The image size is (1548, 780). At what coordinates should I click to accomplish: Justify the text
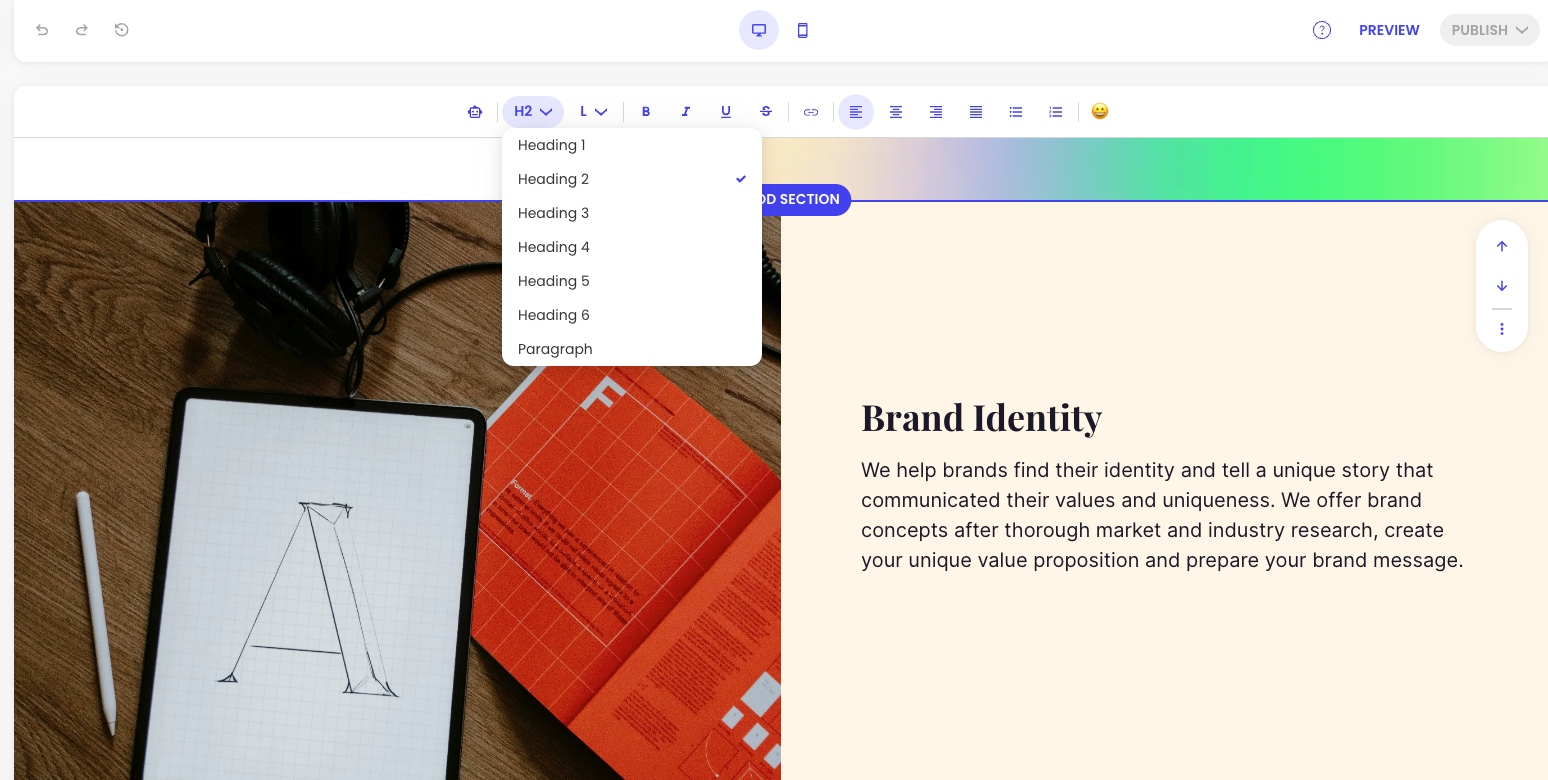point(976,112)
